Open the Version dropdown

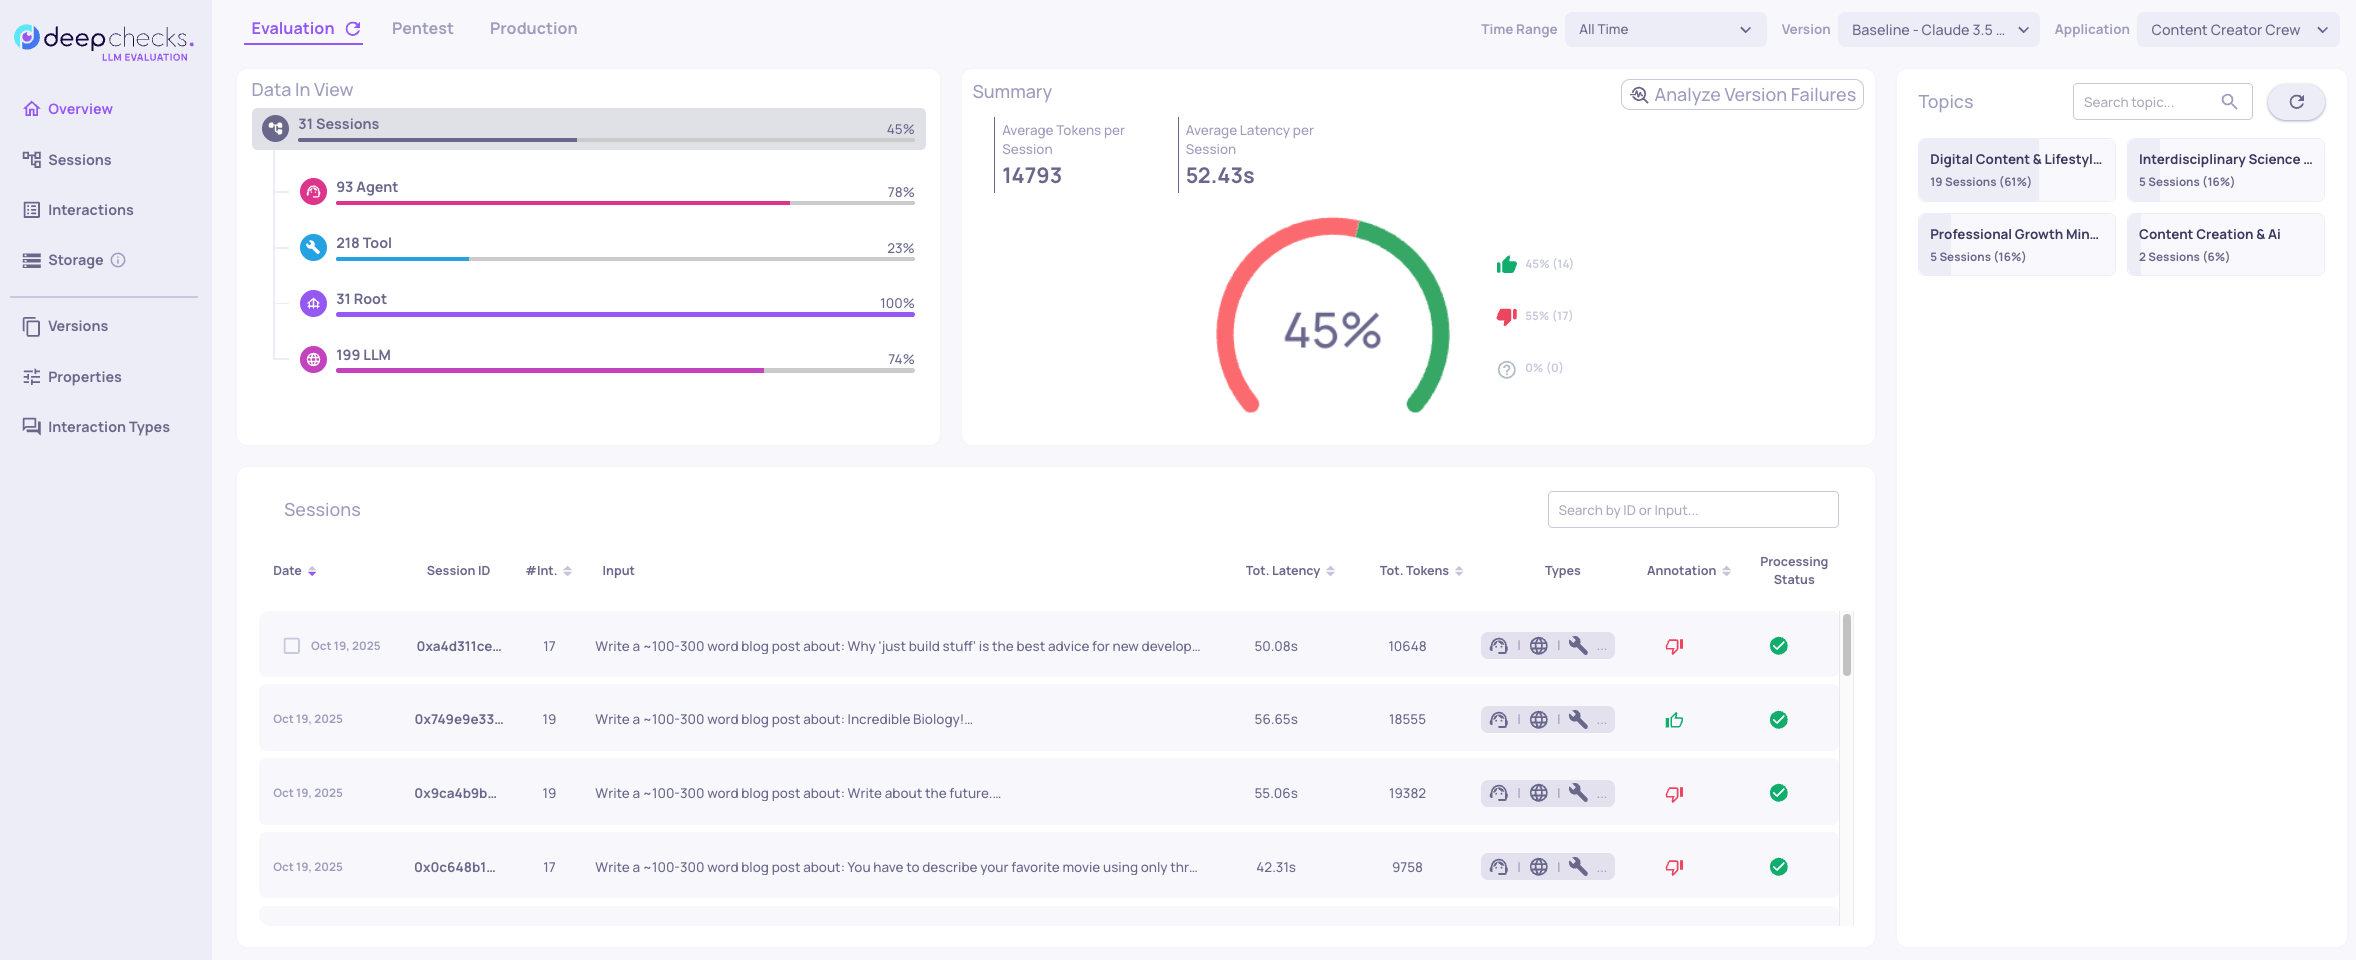click(x=1939, y=30)
